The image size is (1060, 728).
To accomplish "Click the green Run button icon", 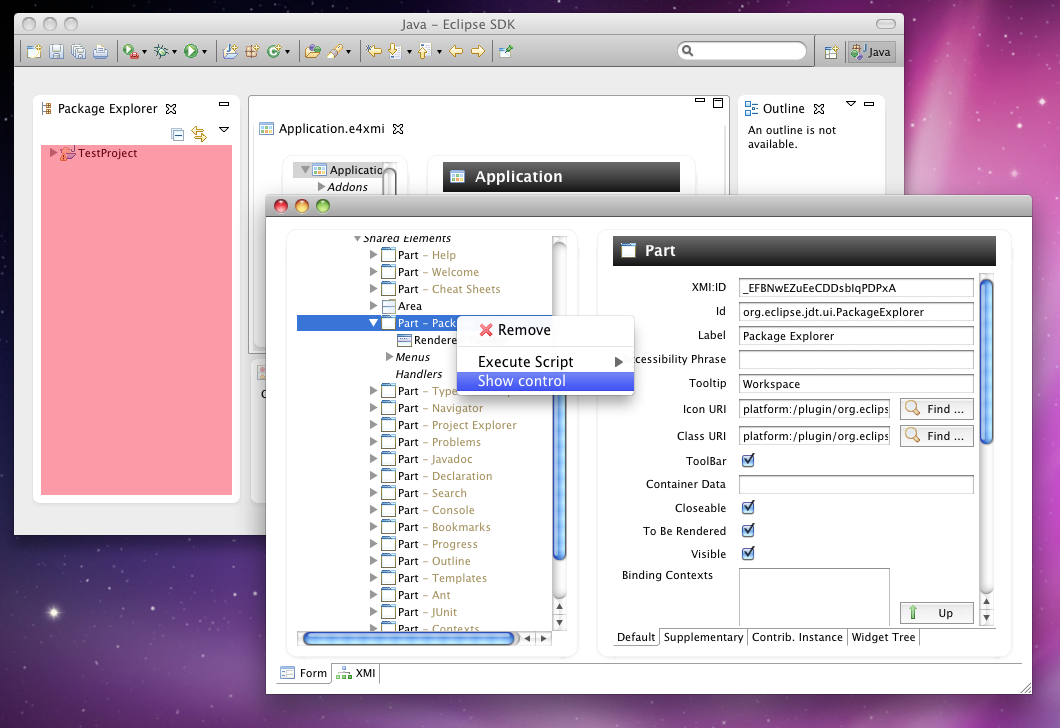I will pyautogui.click(x=190, y=51).
